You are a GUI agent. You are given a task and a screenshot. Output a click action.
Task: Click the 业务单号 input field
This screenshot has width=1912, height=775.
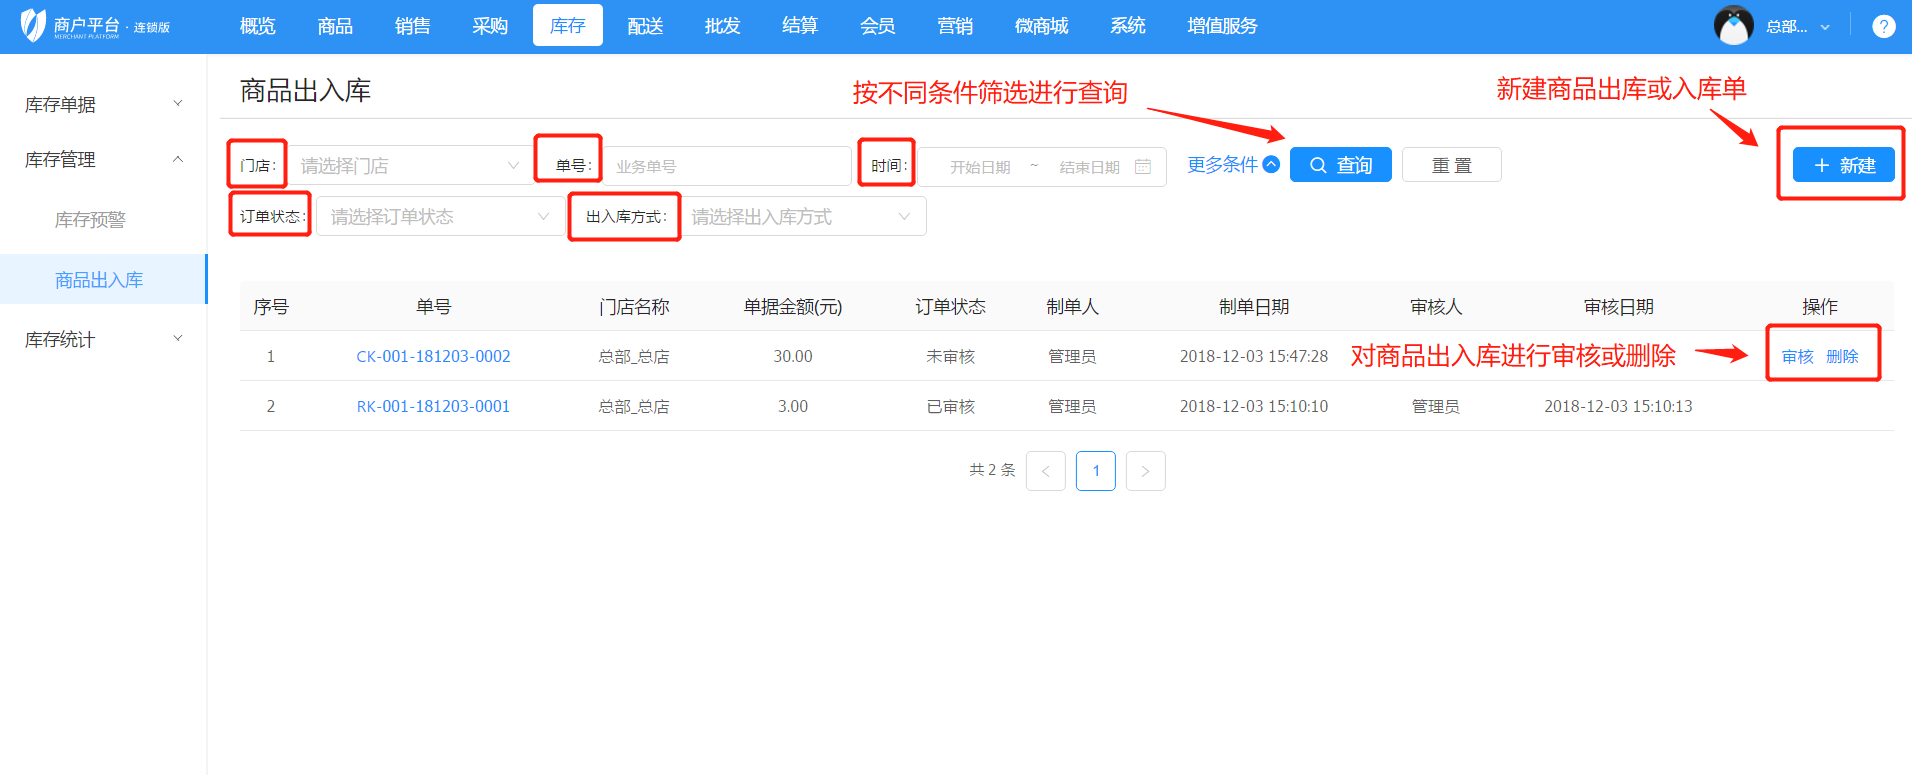point(726,167)
